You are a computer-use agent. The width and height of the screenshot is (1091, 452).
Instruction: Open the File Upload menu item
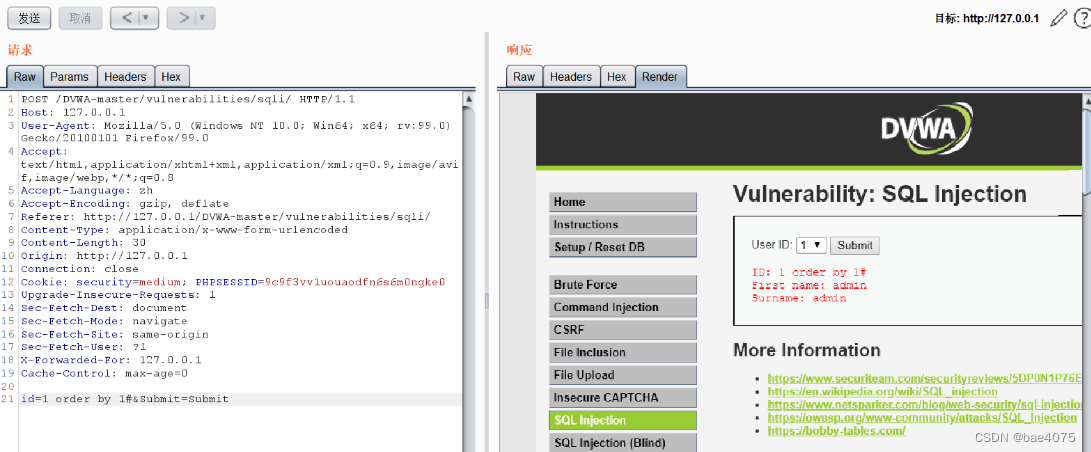click(623, 375)
